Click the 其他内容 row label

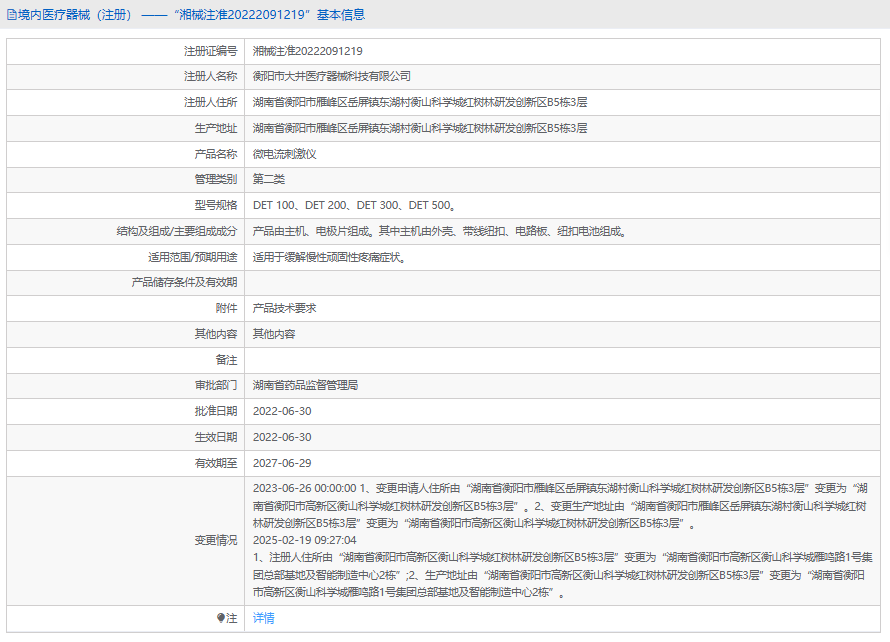[216, 334]
